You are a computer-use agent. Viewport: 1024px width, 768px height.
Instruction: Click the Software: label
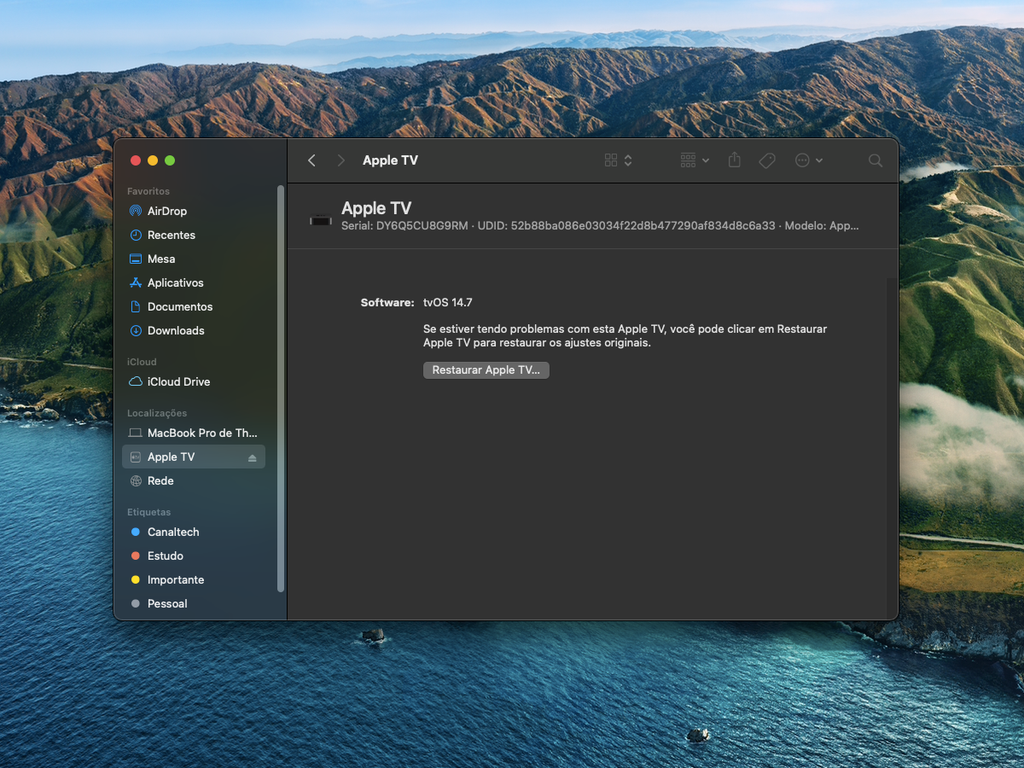[x=387, y=303]
